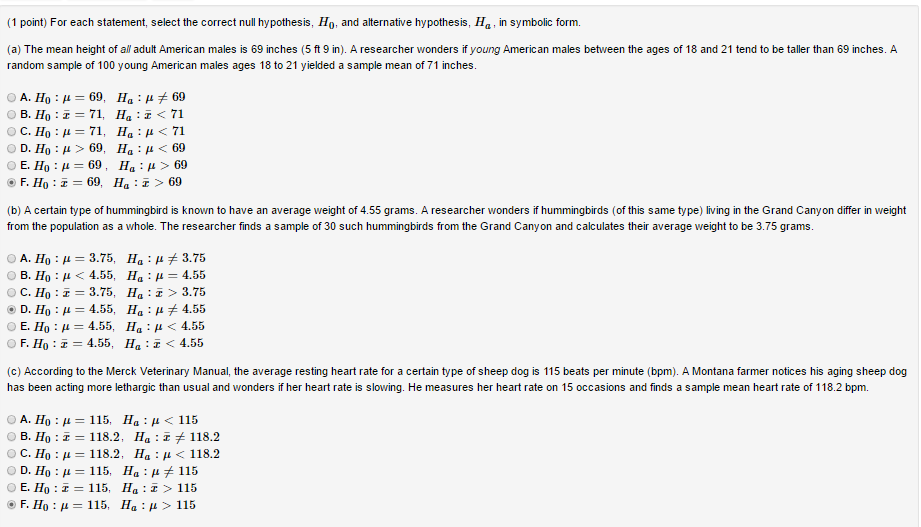The height and width of the screenshot is (527, 921).
Task: Select option A for sheep dog question (c)
Action: pyautogui.click(x=11, y=420)
